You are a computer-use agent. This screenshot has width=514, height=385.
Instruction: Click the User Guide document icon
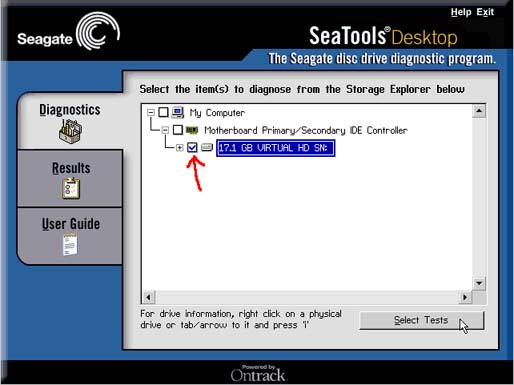point(70,245)
